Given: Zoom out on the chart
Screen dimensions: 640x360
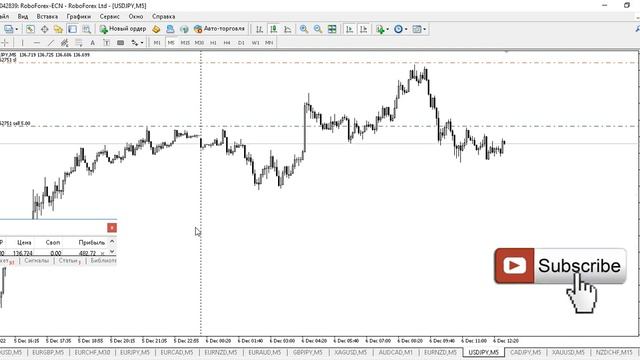Looking at the screenshot, I should (318, 29).
